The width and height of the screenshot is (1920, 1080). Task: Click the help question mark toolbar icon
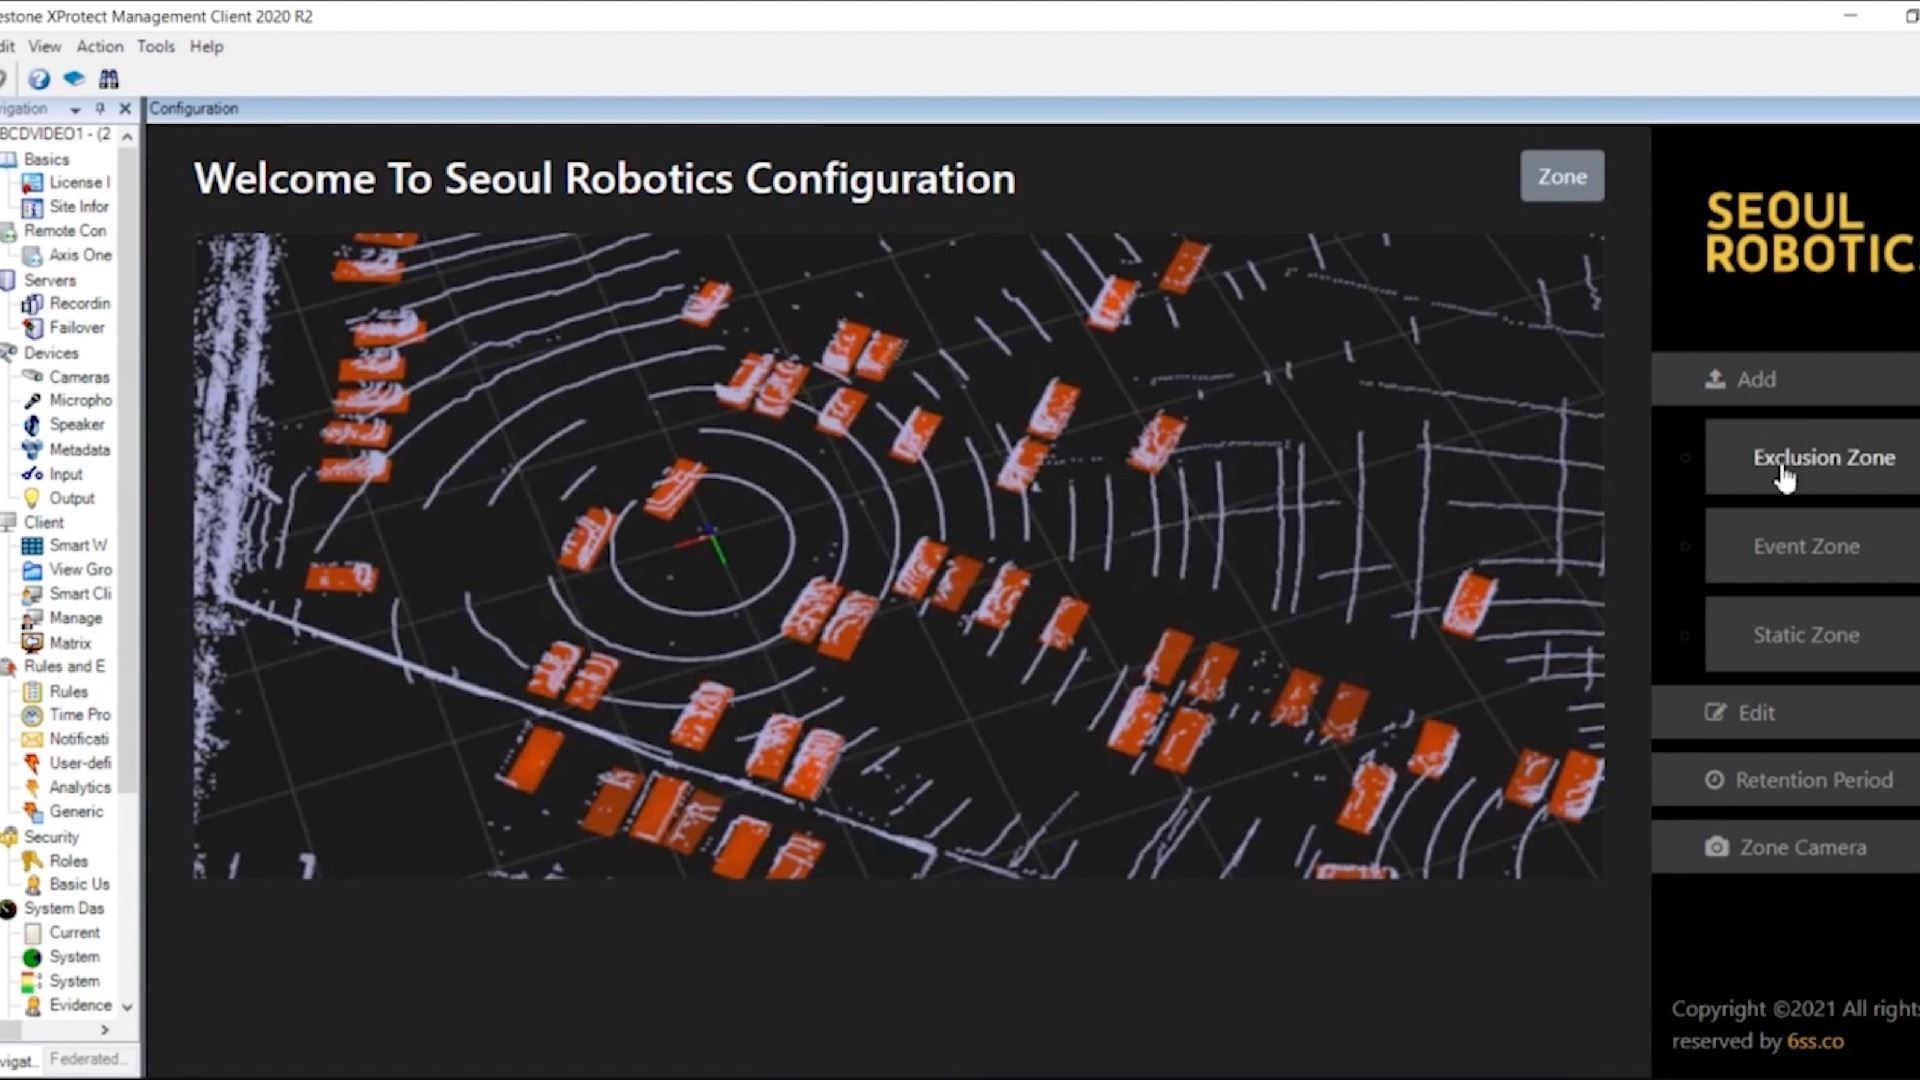39,79
